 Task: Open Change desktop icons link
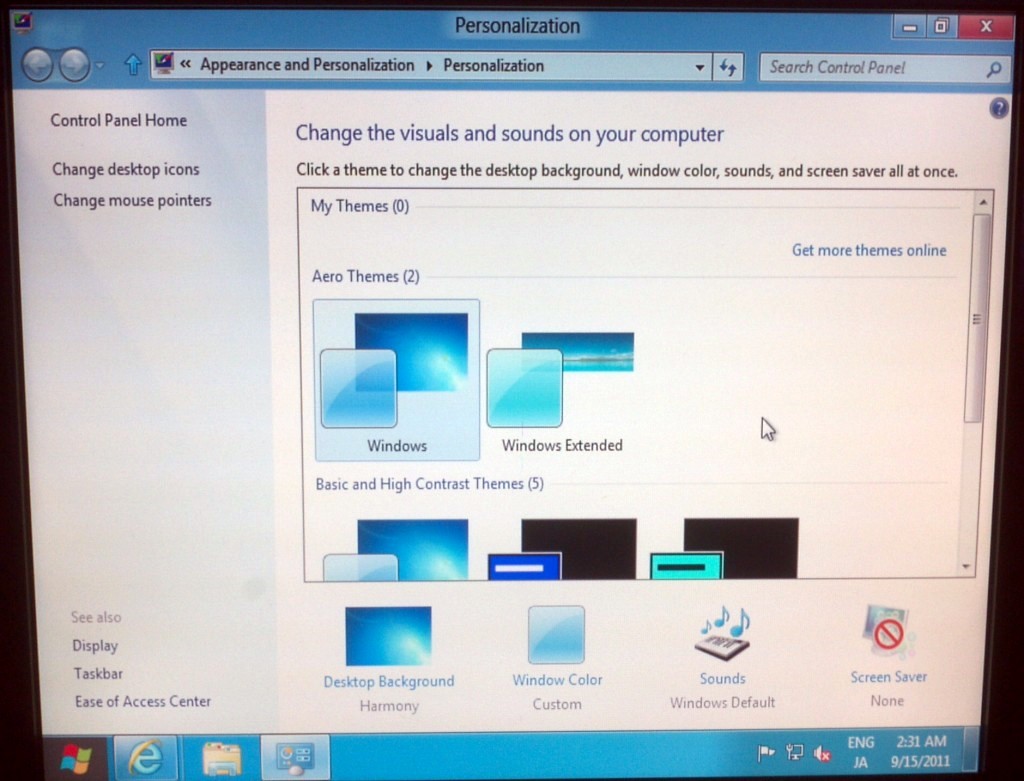pyautogui.click(x=126, y=169)
